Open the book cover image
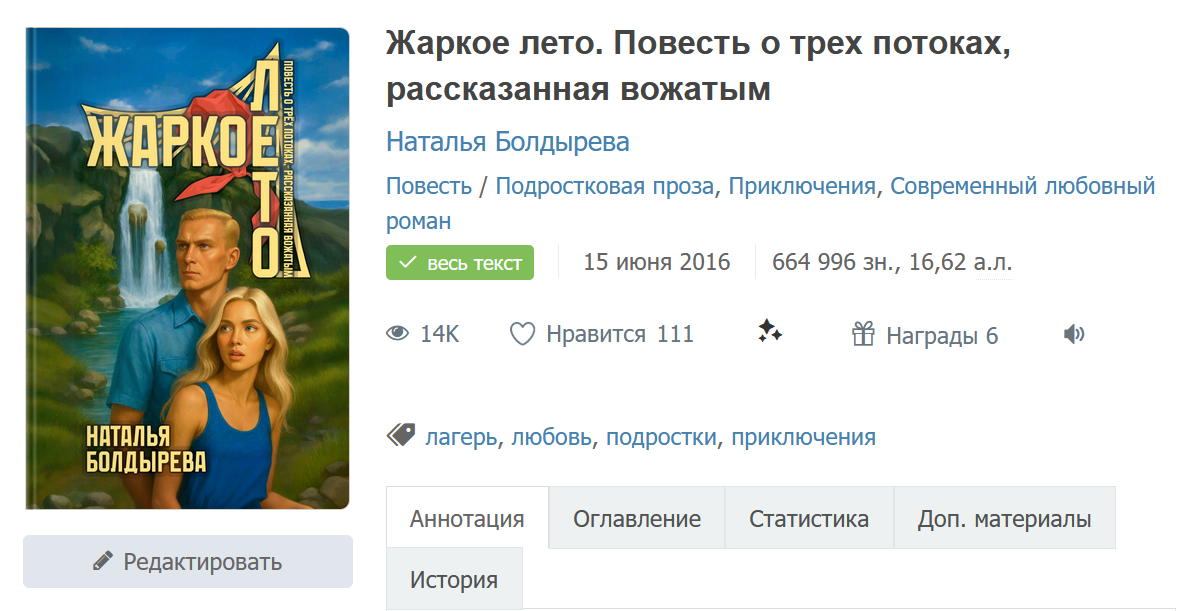 187,268
